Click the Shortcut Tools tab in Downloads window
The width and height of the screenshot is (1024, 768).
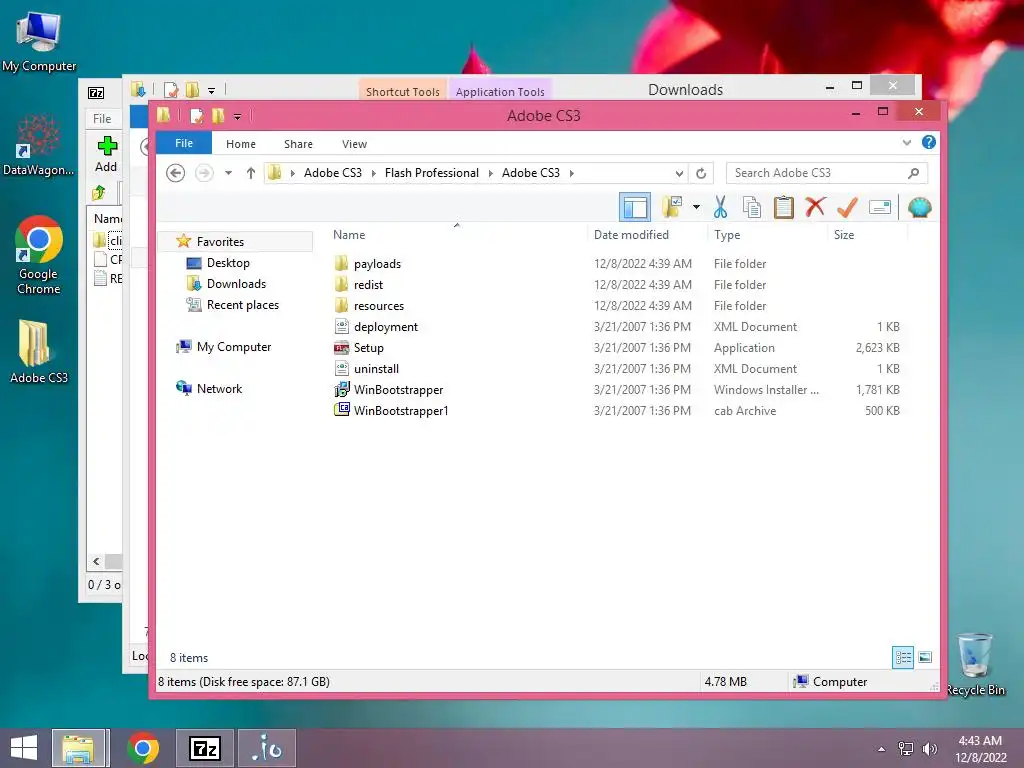402,91
